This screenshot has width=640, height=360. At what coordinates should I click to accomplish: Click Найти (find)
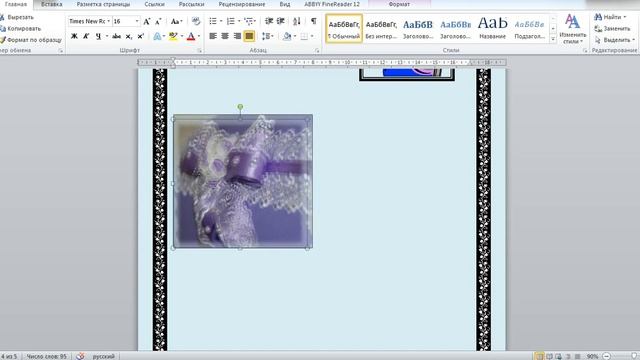point(610,17)
